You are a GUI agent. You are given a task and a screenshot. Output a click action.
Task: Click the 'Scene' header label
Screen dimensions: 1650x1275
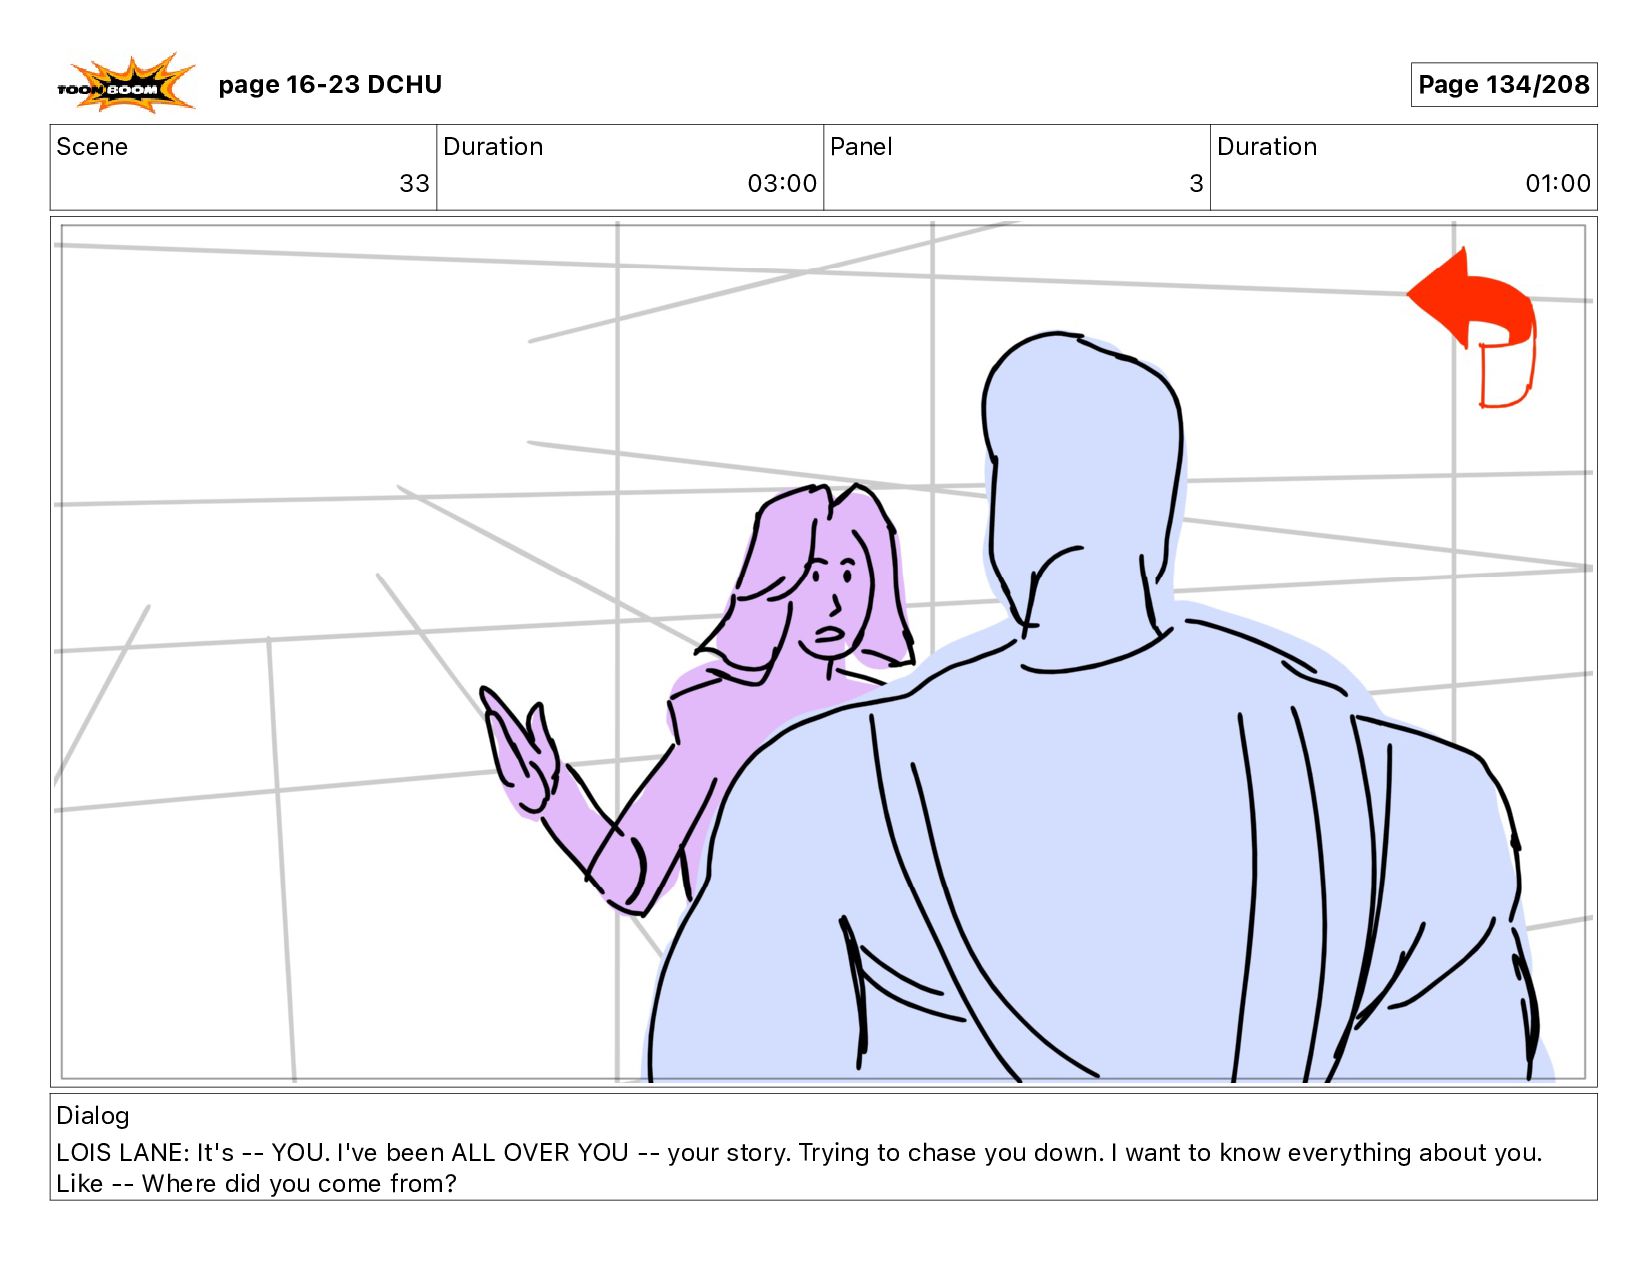pyautogui.click(x=92, y=147)
